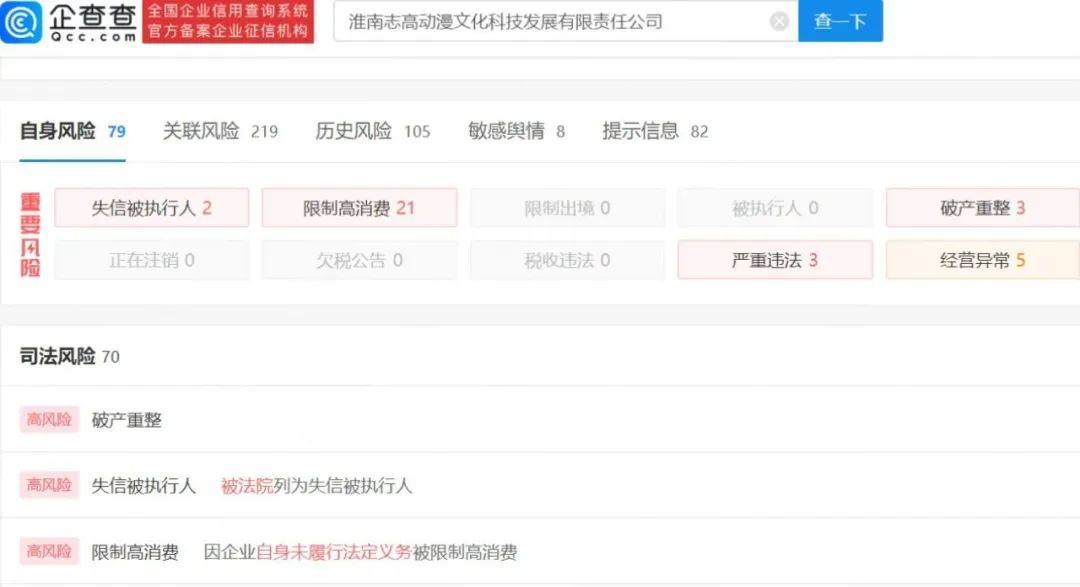The height and width of the screenshot is (587, 1080).
Task: Check 经营异常 records
Action: point(982,260)
